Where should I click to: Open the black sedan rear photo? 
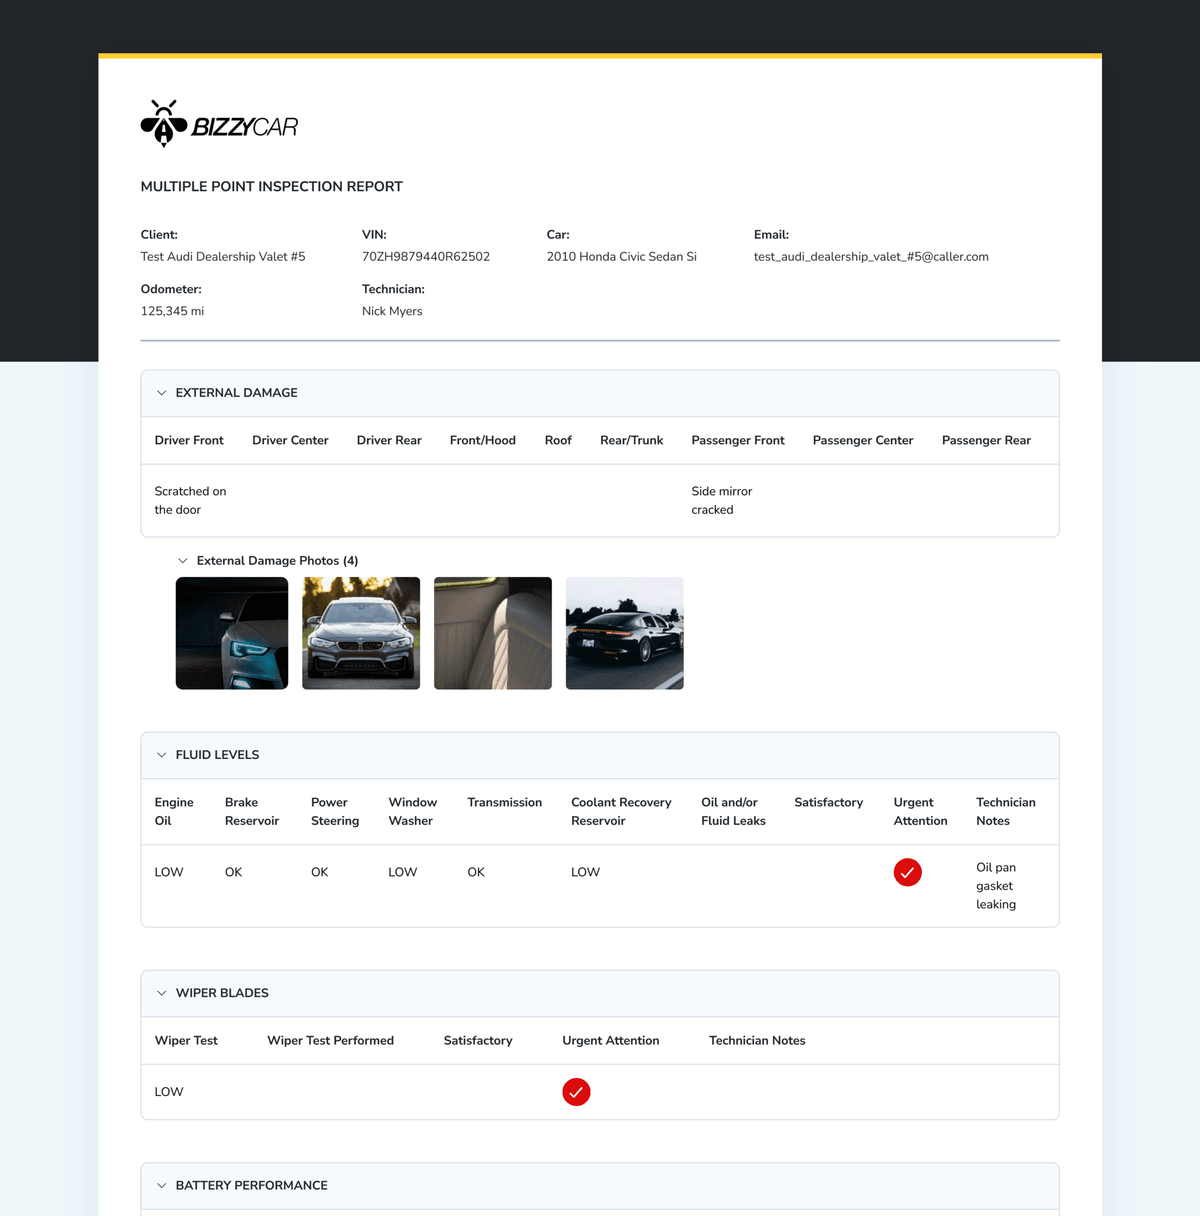624,632
